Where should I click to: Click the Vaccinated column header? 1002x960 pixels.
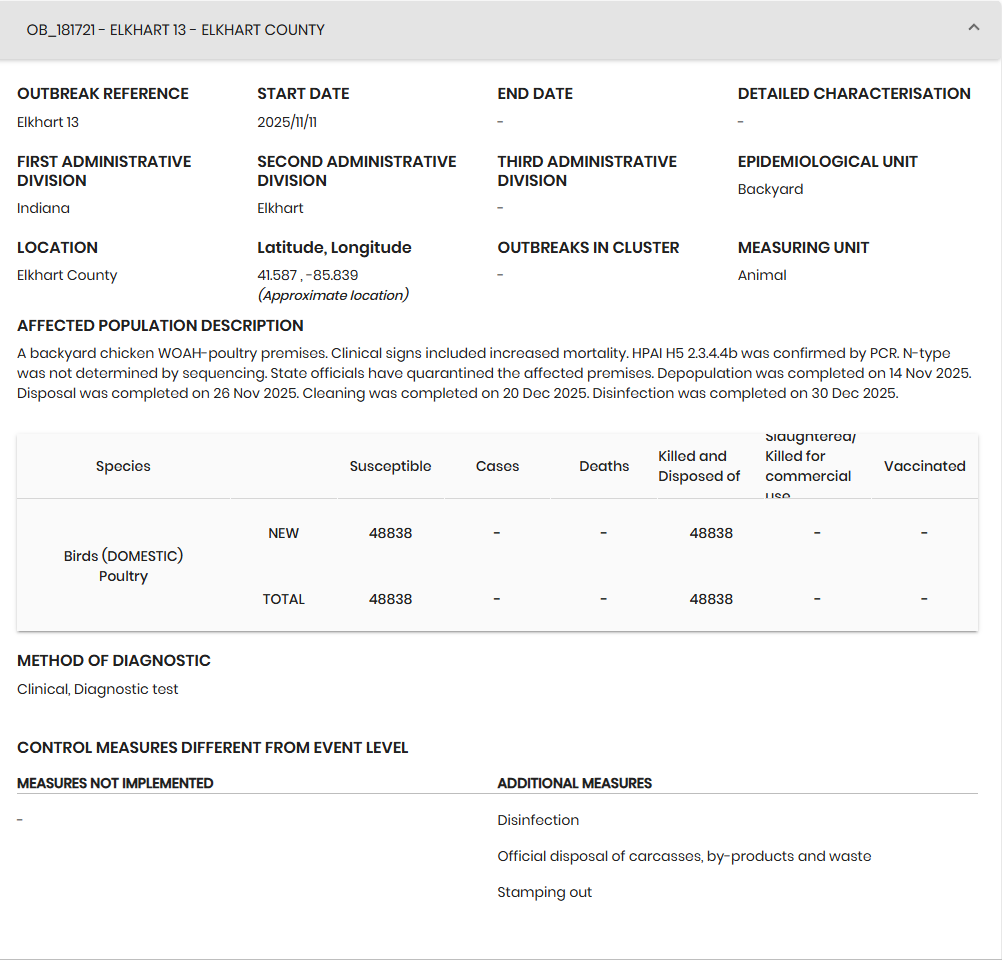click(924, 466)
